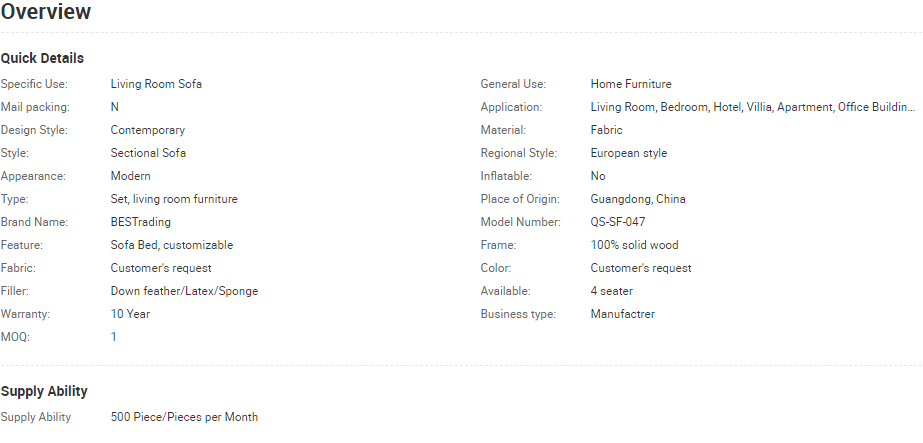This screenshot has width=923, height=443.
Task: Click the Quick Details section title
Action: click(42, 58)
